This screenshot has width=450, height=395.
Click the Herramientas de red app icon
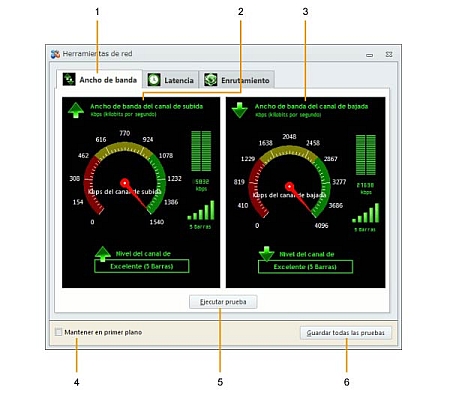coord(55,54)
